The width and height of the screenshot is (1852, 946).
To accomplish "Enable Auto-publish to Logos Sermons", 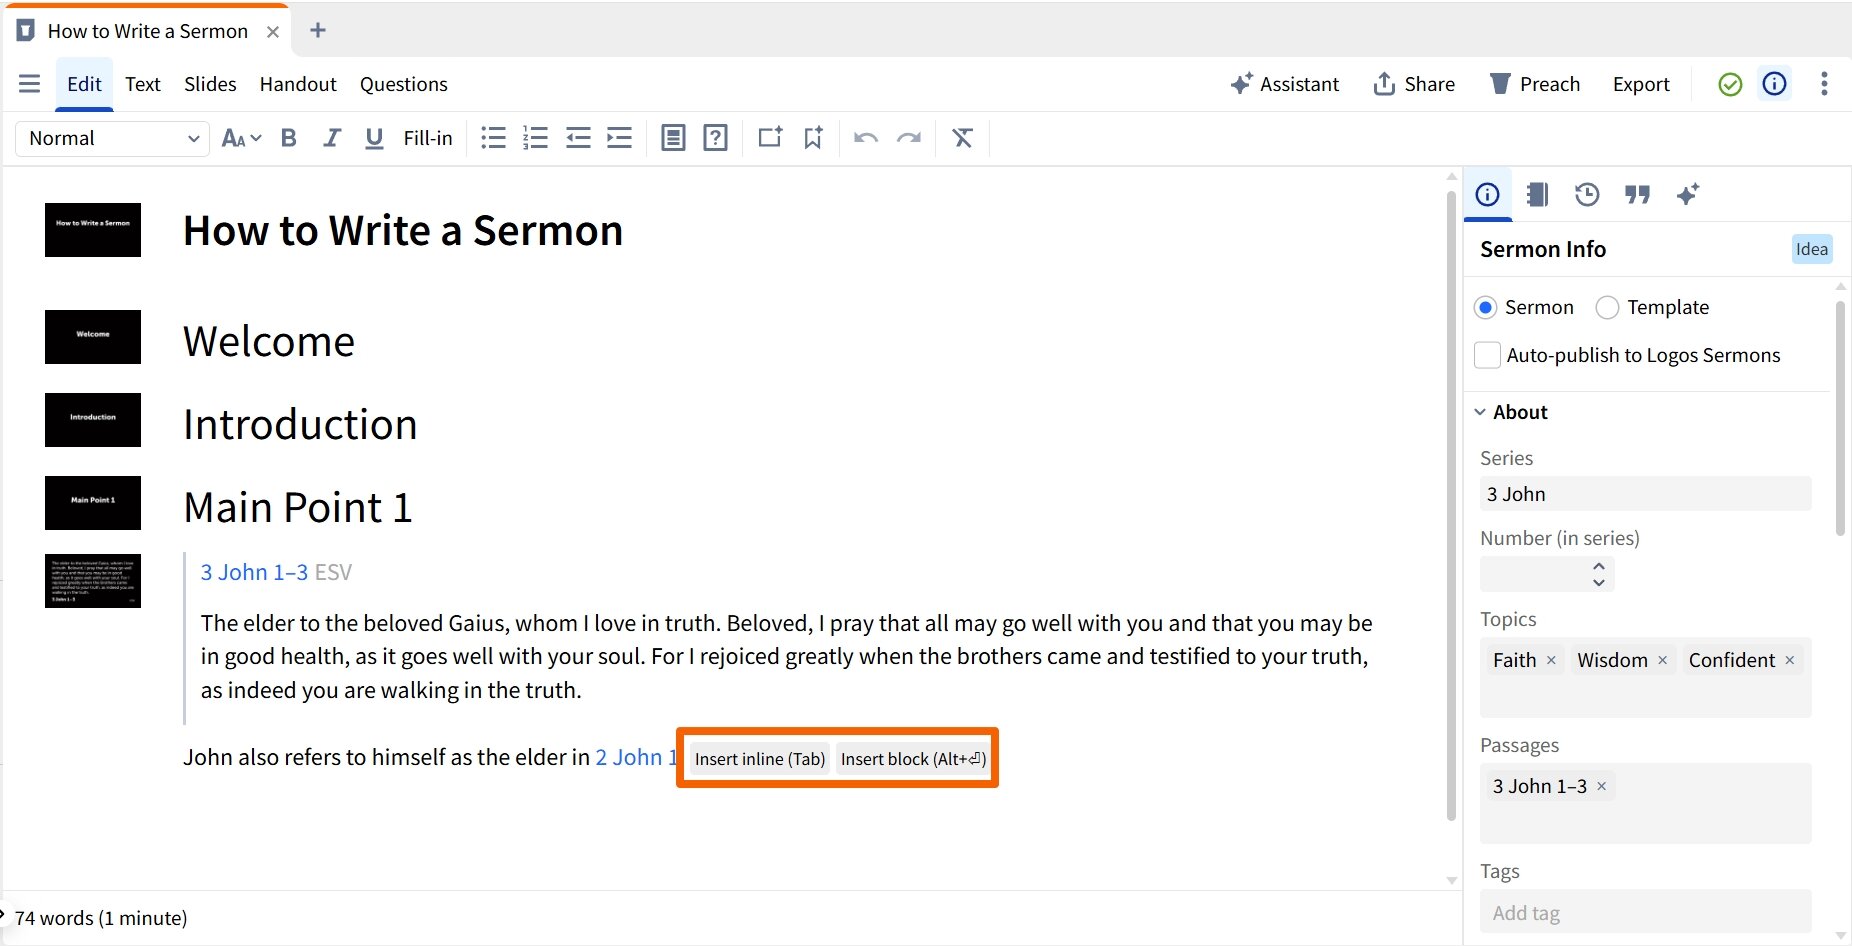I will 1487,355.
